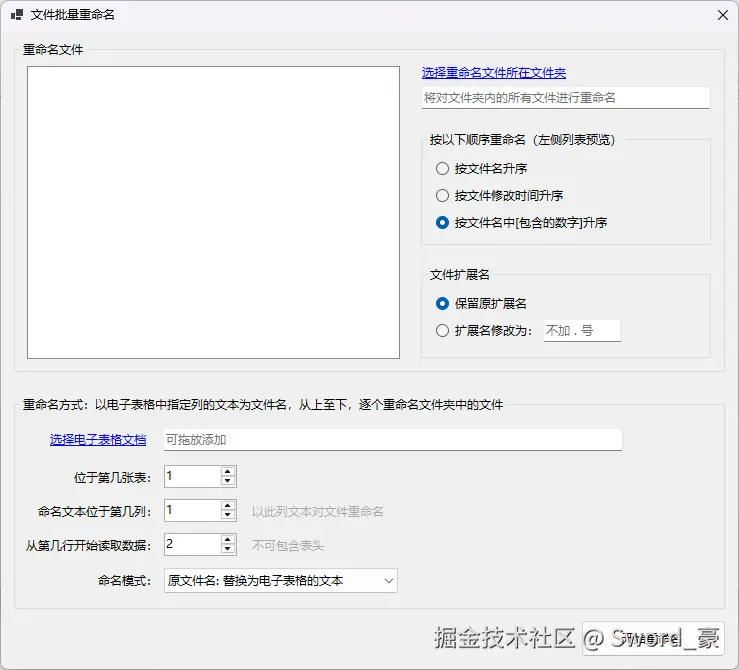This screenshot has width=739, height=670.
Task: Click the app icon in the title bar
Action: pyautogui.click(x=16, y=15)
